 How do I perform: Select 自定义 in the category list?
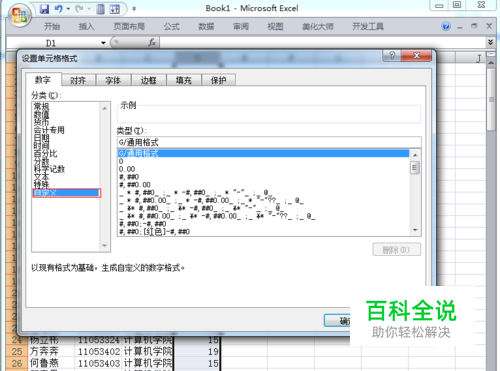pos(66,193)
